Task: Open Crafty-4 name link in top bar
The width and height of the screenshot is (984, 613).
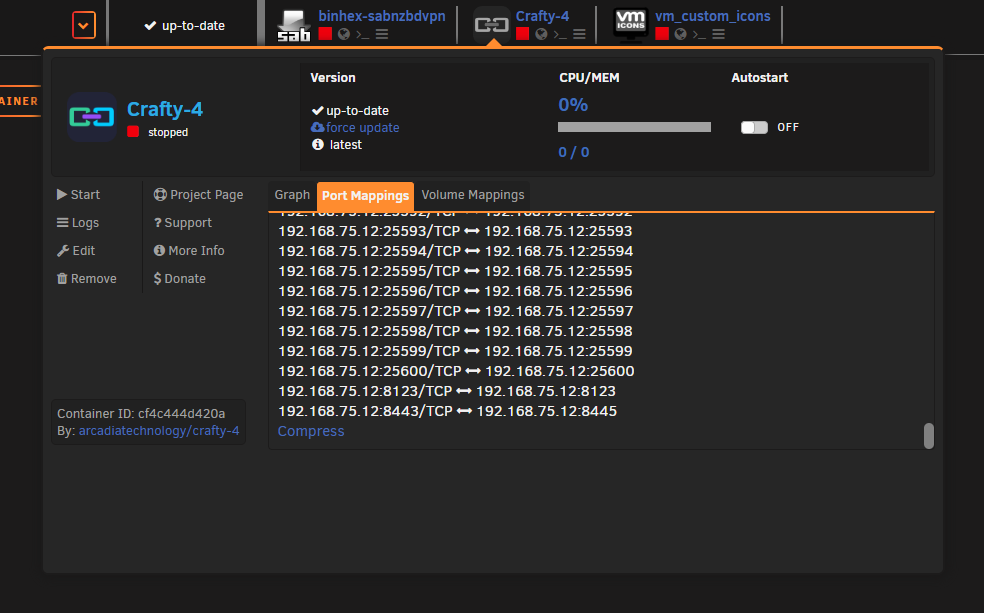Action: pos(542,16)
